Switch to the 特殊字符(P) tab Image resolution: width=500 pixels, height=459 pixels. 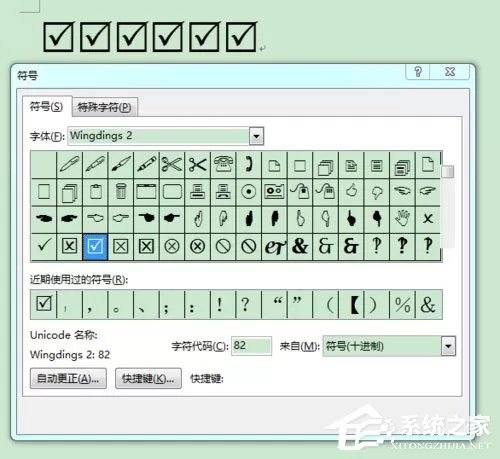coord(104,107)
